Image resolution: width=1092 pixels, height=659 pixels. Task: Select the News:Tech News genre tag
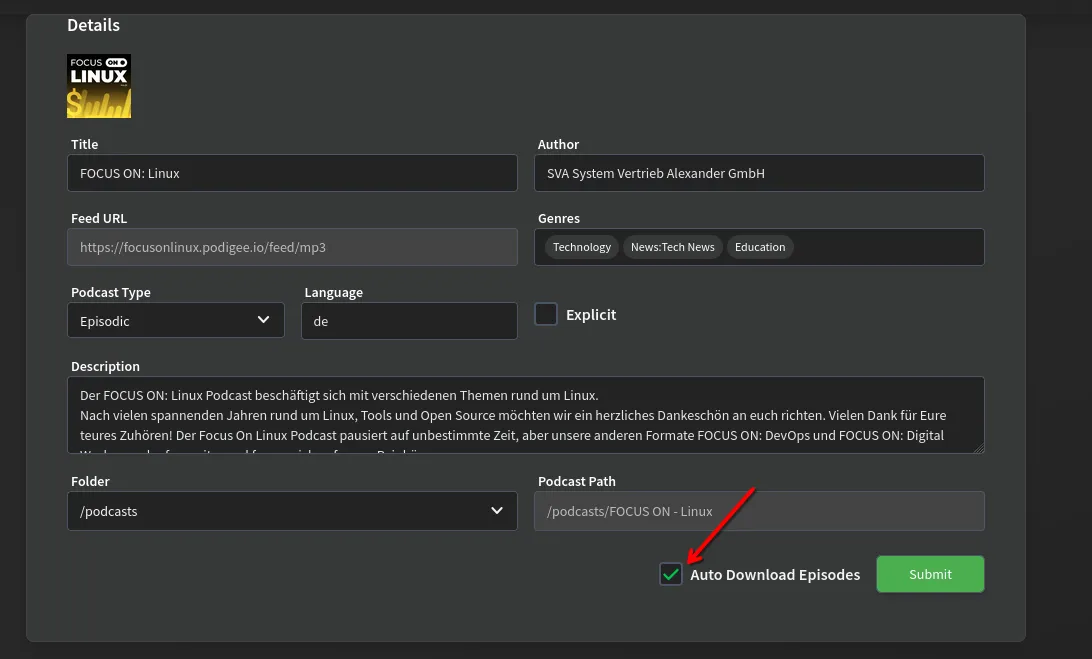(x=672, y=247)
